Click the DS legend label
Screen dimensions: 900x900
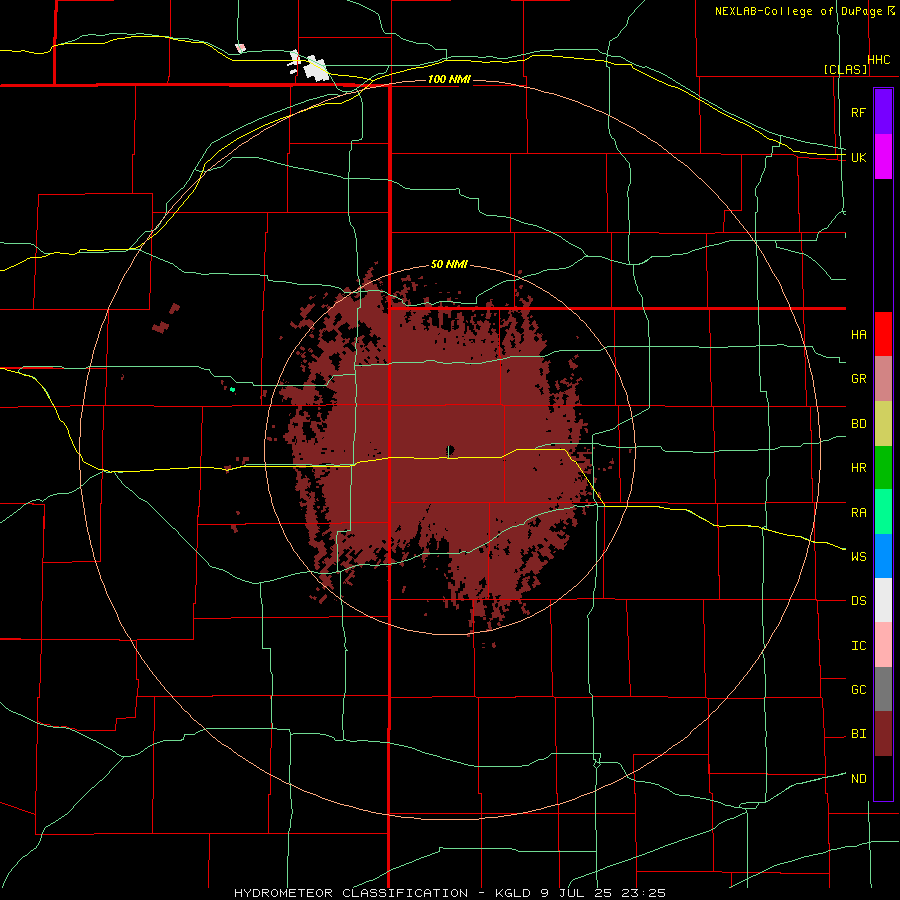[x=858, y=601]
